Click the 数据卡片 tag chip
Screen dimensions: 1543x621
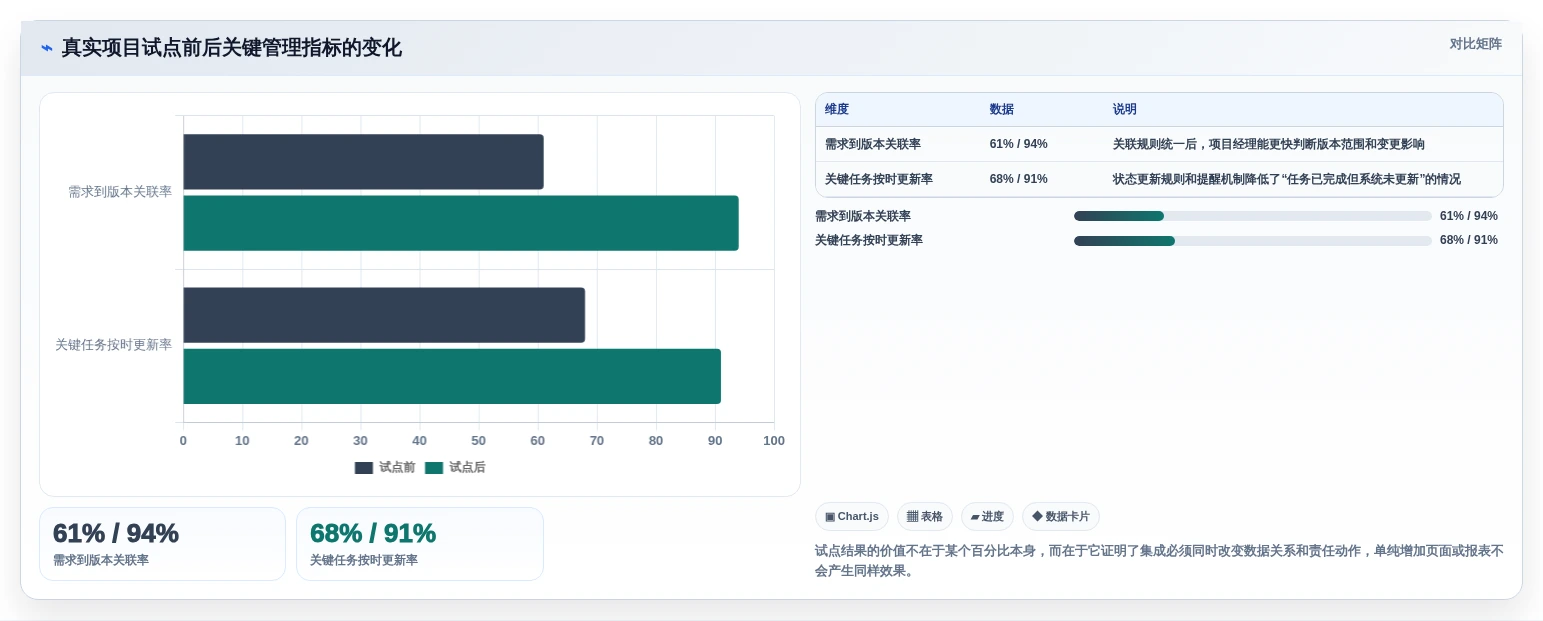click(x=1061, y=517)
